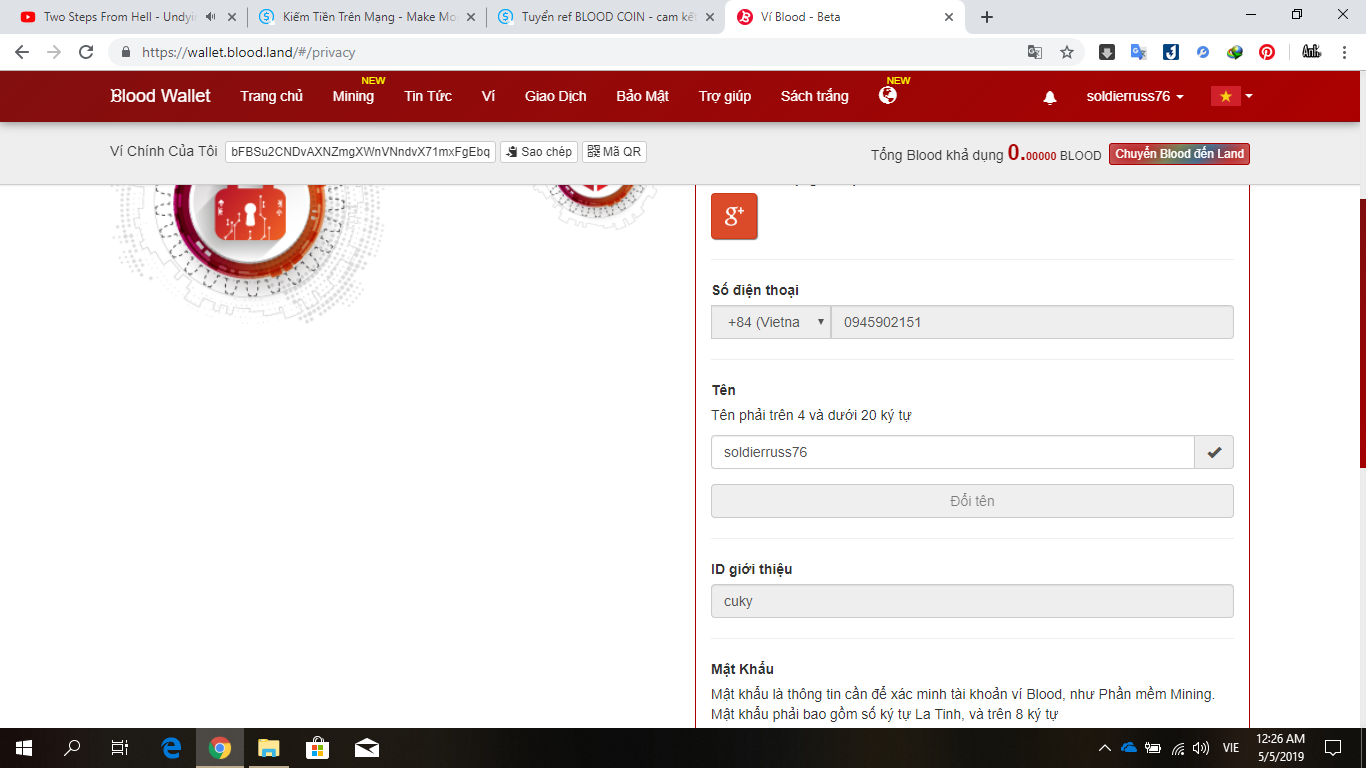This screenshot has height=768, width=1366.
Task: Click the Chuyển Blood đến Land button
Action: click(1179, 154)
